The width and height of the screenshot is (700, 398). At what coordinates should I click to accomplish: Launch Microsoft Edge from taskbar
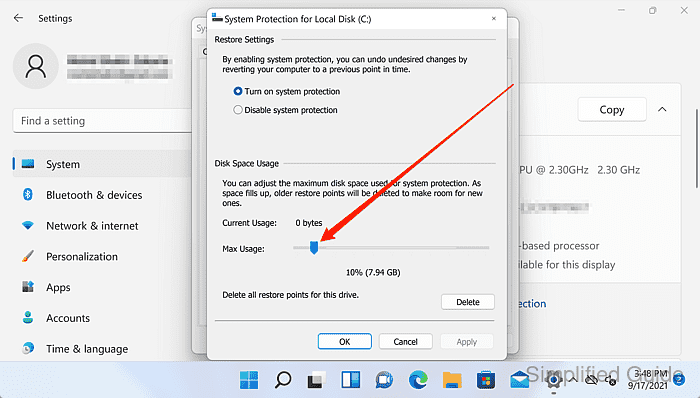(x=418, y=380)
